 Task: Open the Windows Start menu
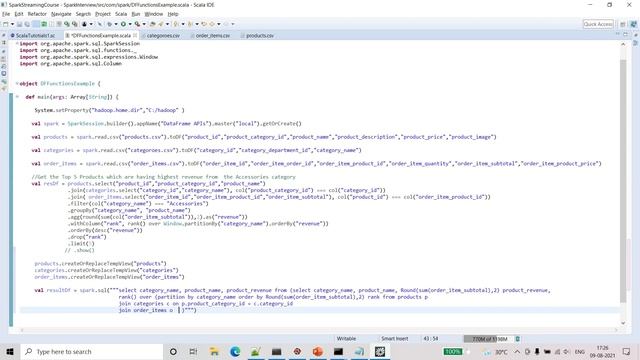point(10,351)
